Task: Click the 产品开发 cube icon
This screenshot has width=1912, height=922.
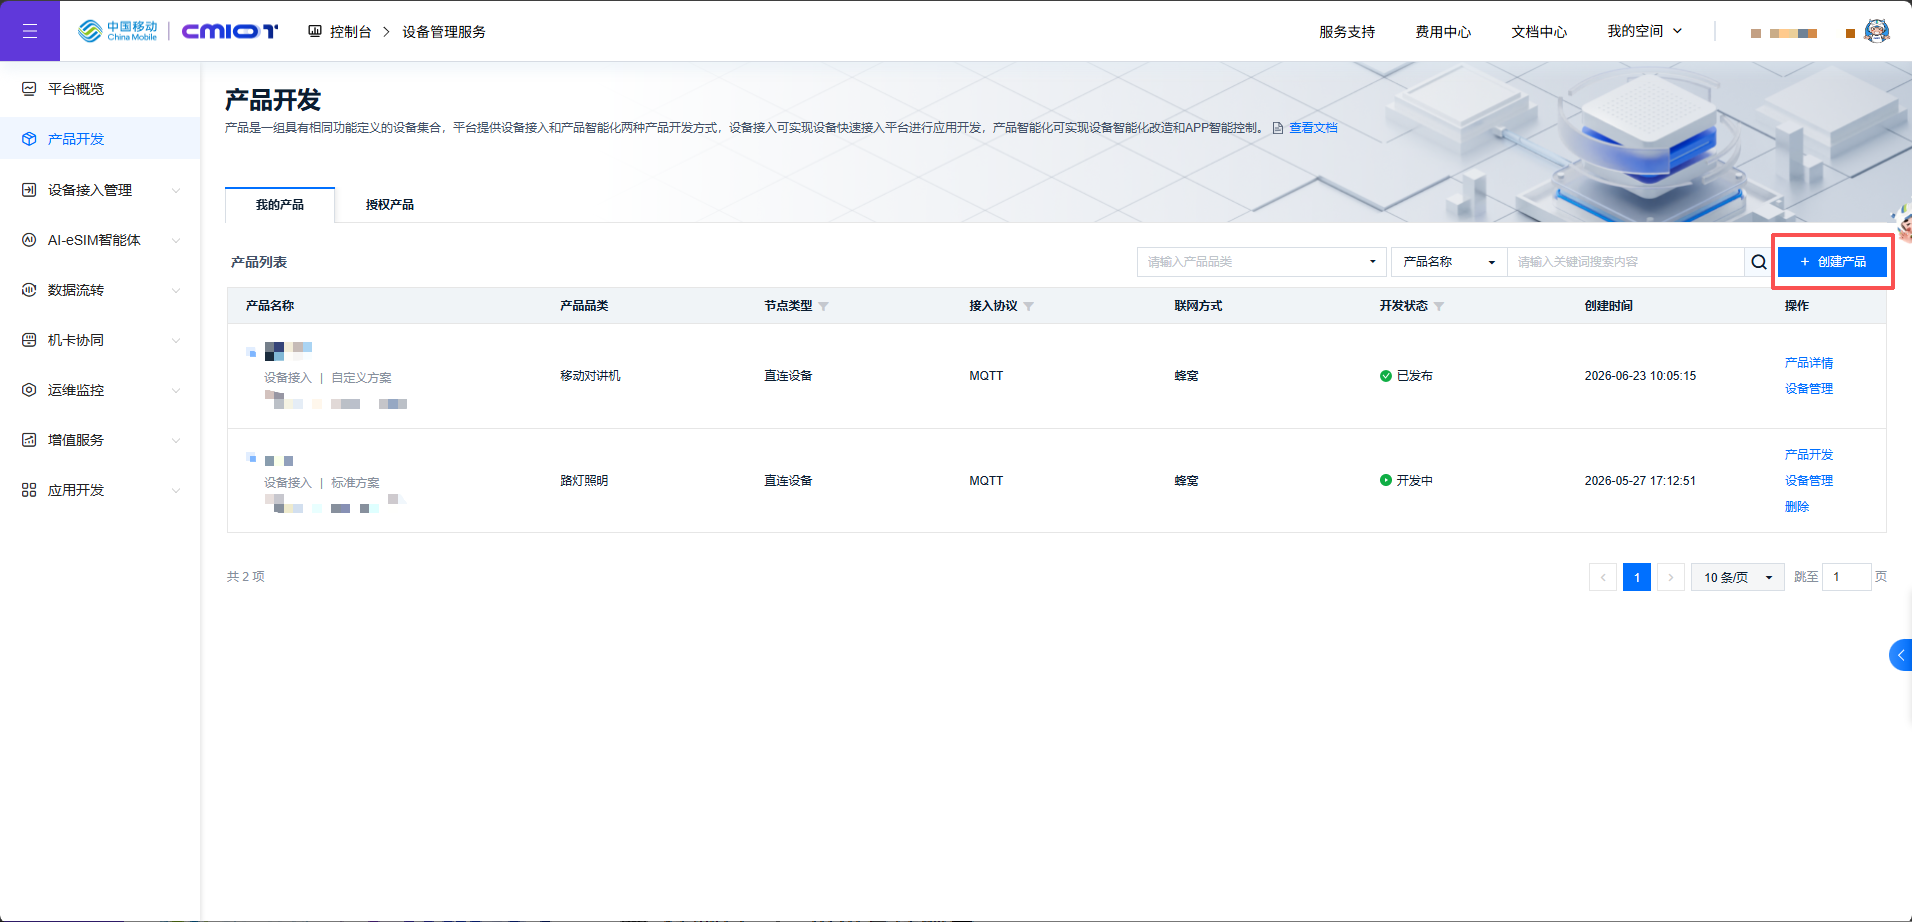Action: click(29, 139)
